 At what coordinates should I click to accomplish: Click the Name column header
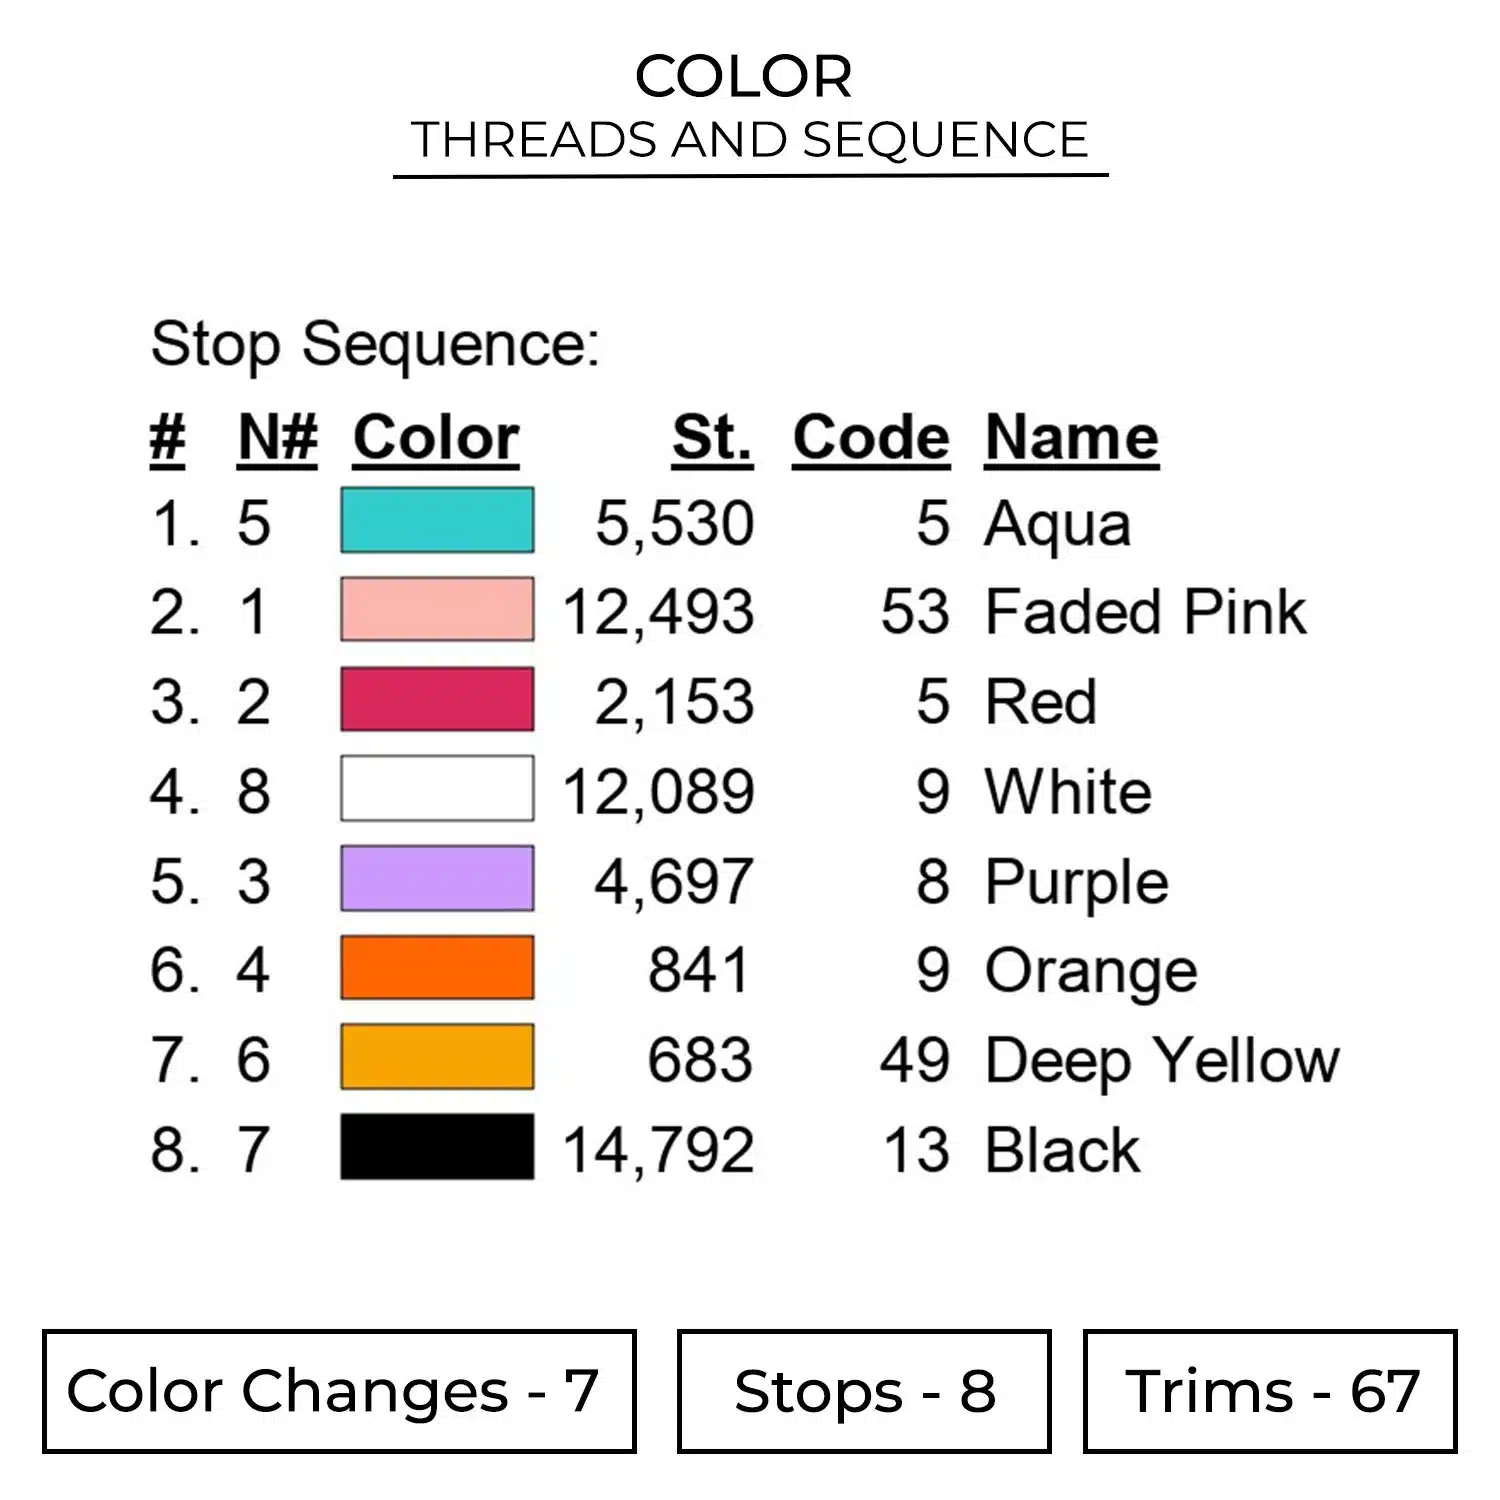click(1072, 438)
